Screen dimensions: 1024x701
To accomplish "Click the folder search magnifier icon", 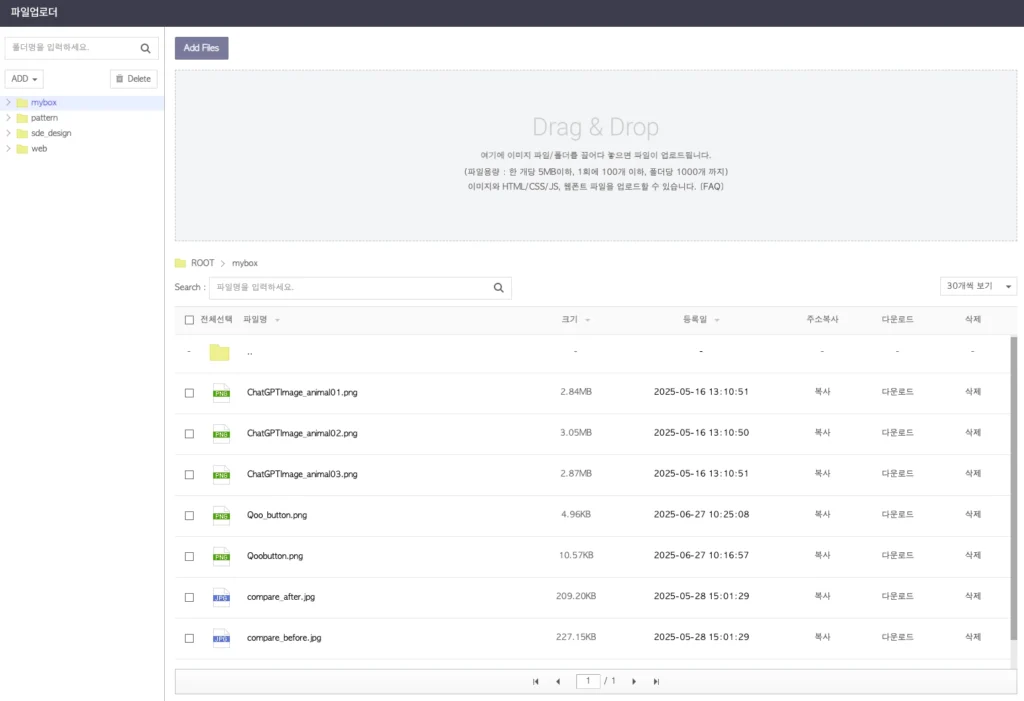I will (145, 48).
